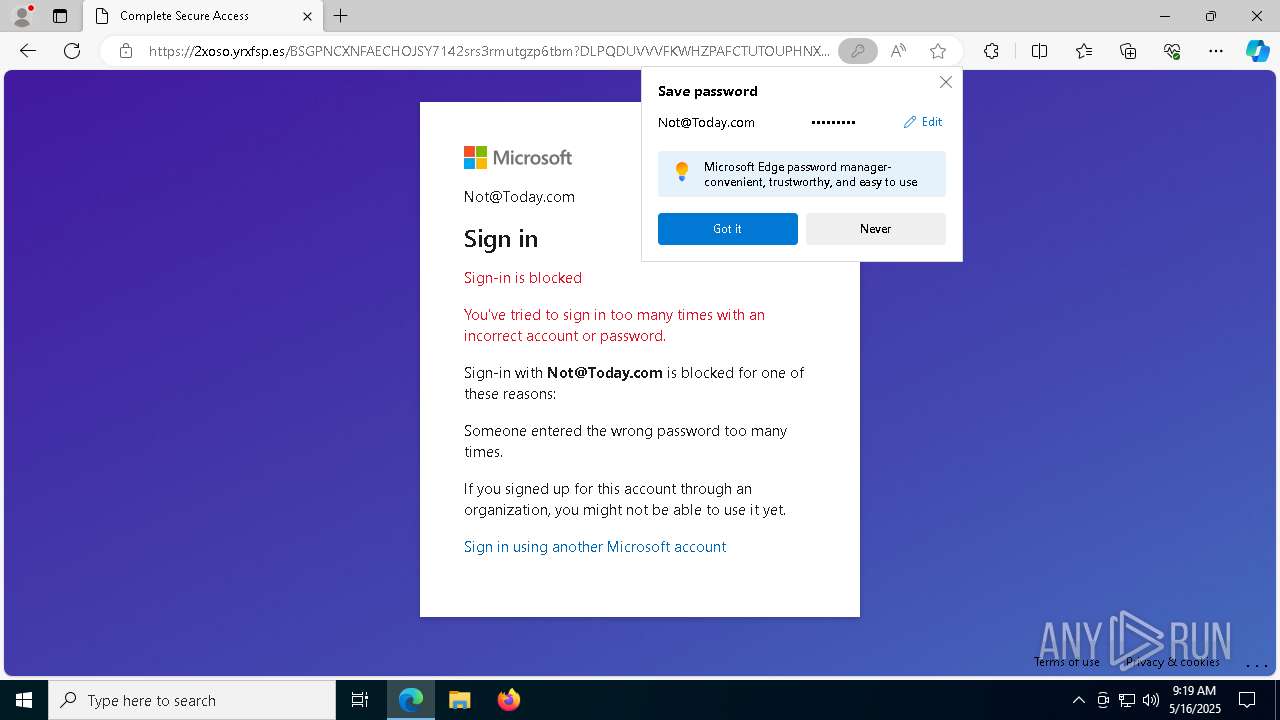Screen dimensions: 1280x720
Task: Open File Explorer from taskbar
Action: [459, 700]
